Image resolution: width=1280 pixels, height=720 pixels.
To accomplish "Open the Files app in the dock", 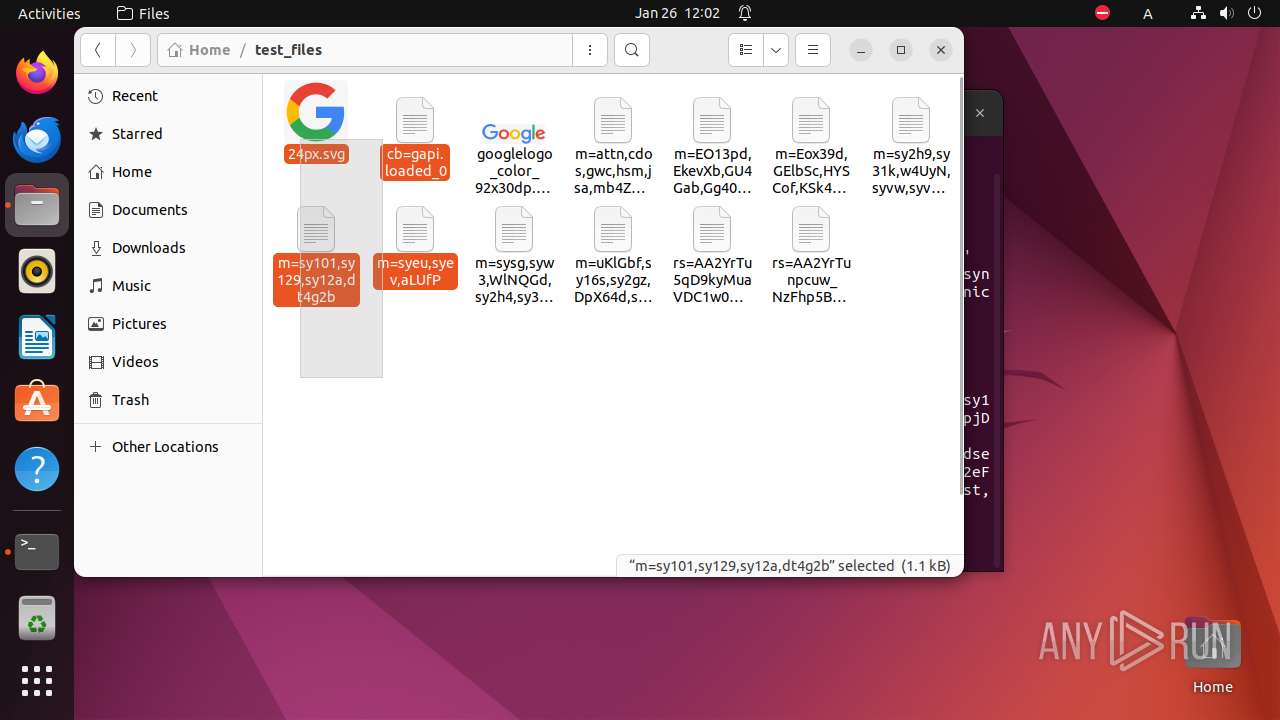I will coord(37,205).
